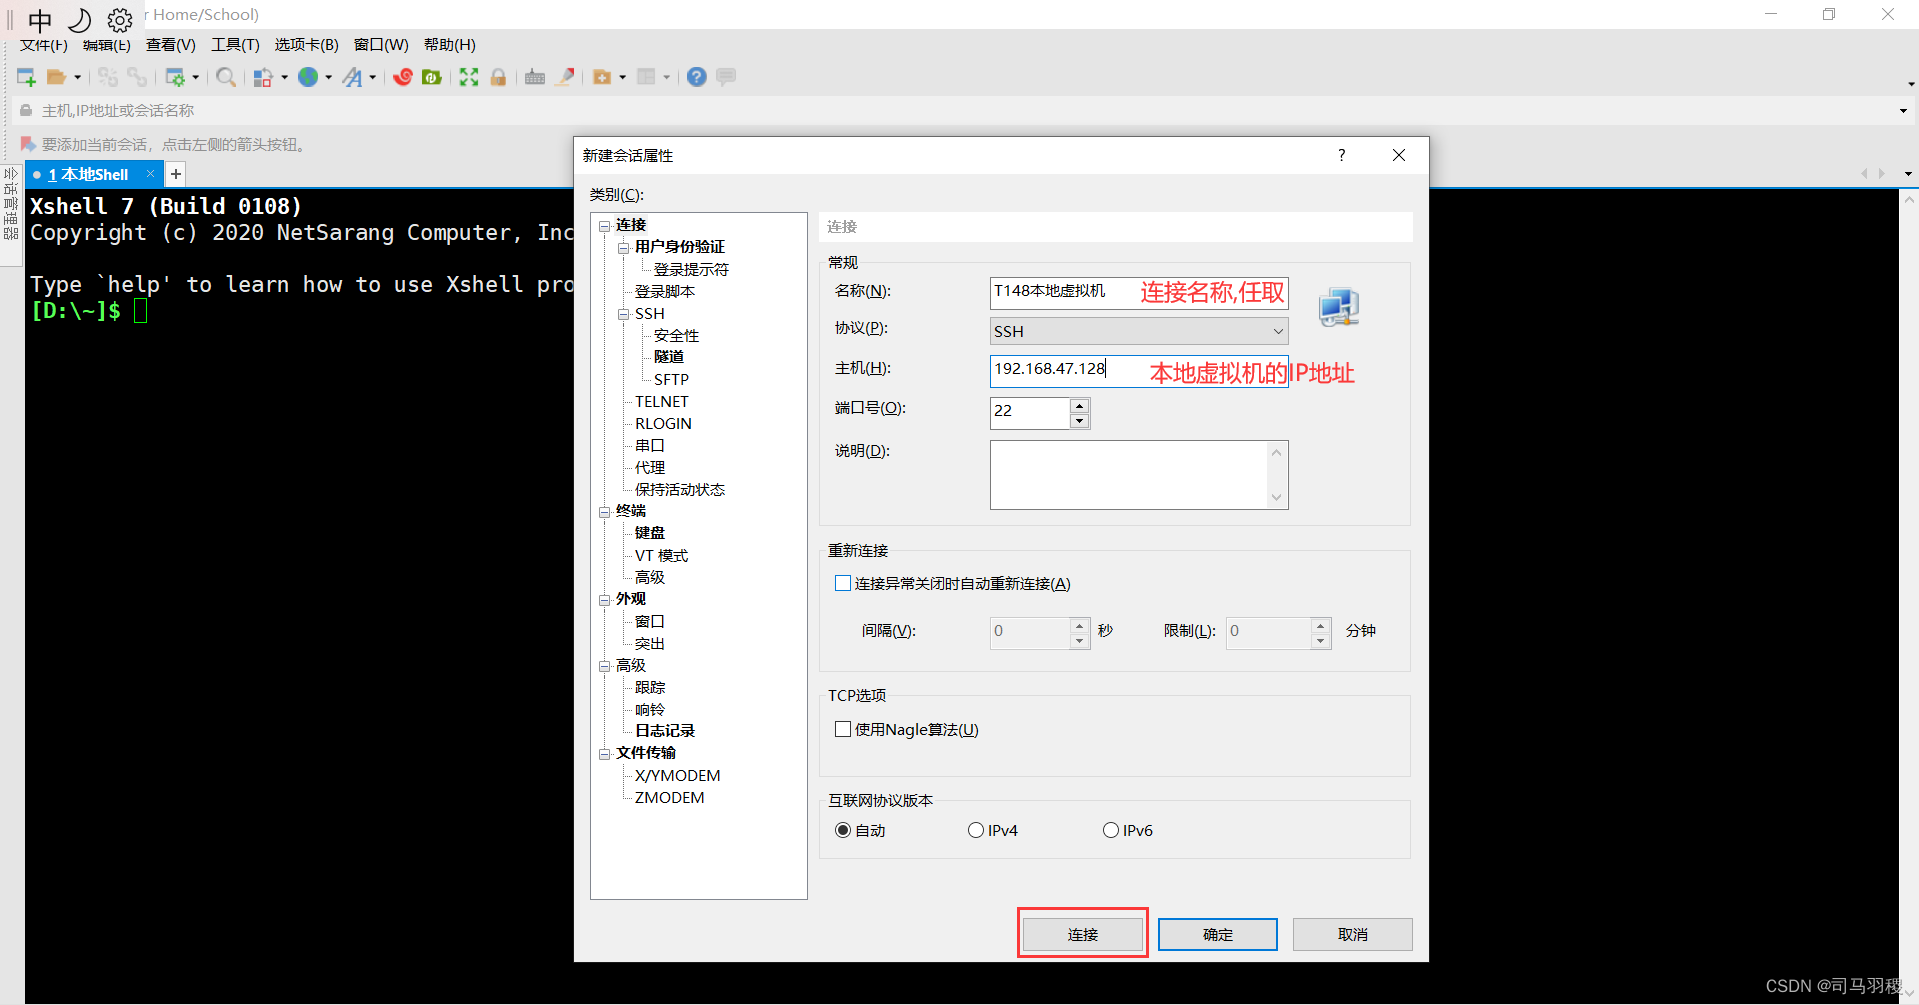This screenshot has width=1919, height=1005.
Task: Click the 名称 name input field
Action: click(x=1139, y=292)
